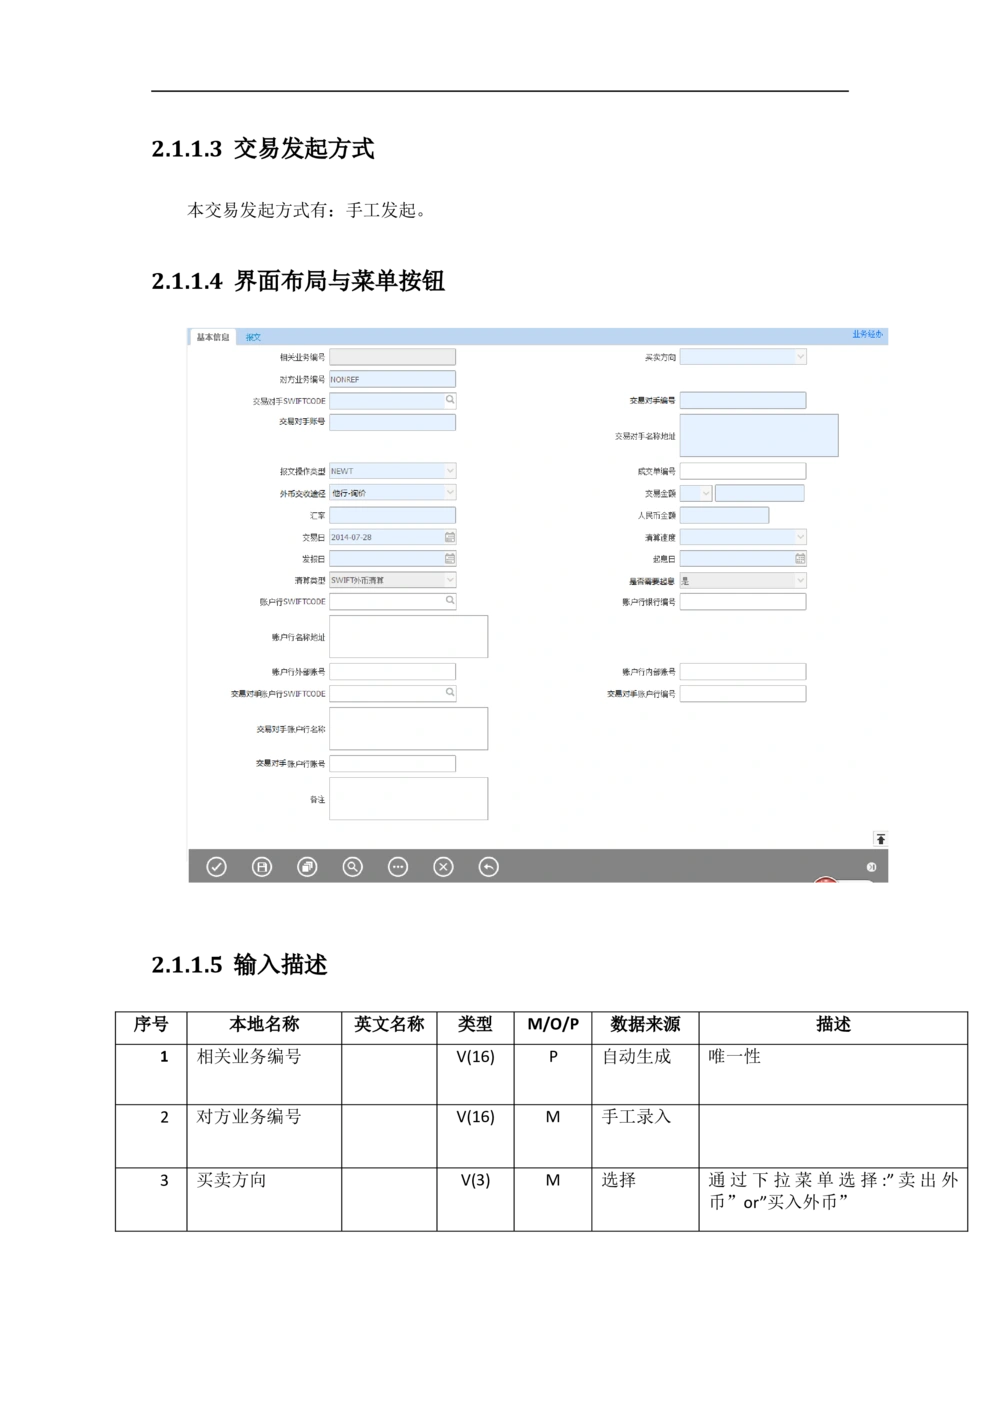This screenshot has height=1415, width=1000.
Task: Click the magnifier query icon in bottom toolbar
Action: click(x=352, y=867)
